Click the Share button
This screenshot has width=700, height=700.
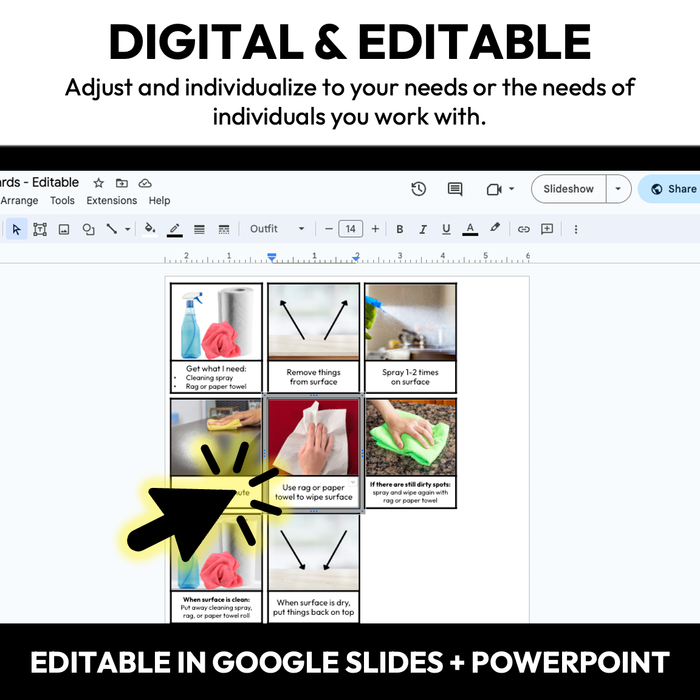(x=672, y=189)
